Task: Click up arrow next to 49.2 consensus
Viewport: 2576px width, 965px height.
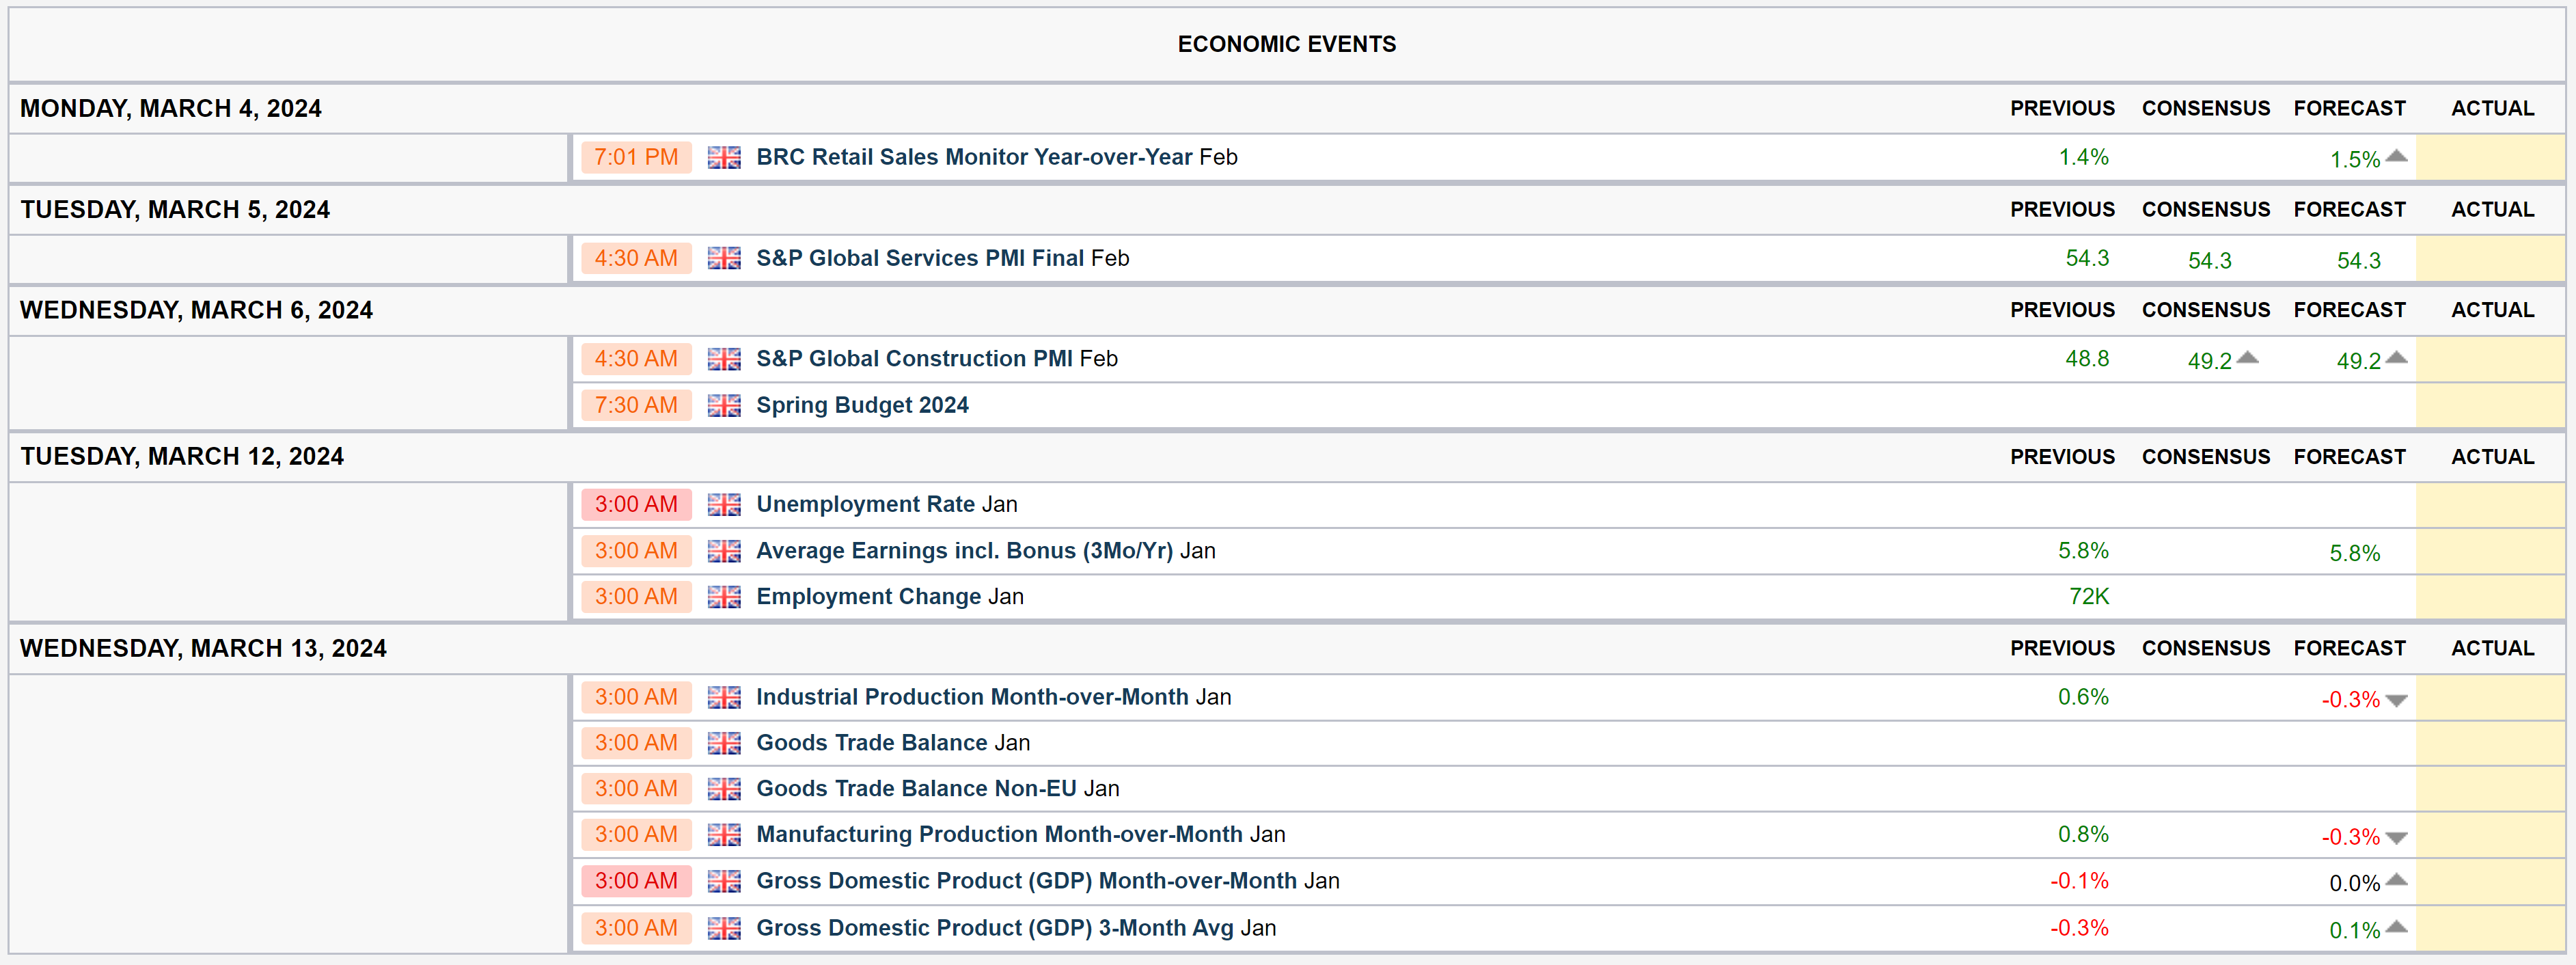Action: click(2247, 358)
